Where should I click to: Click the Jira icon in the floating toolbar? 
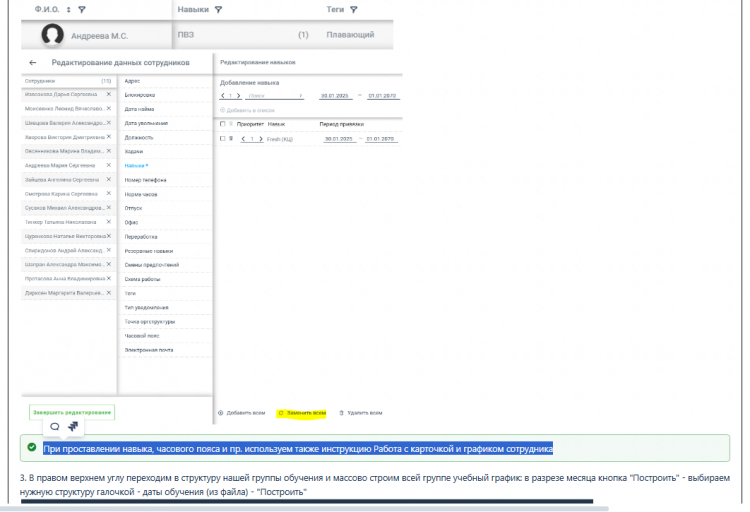point(73,426)
